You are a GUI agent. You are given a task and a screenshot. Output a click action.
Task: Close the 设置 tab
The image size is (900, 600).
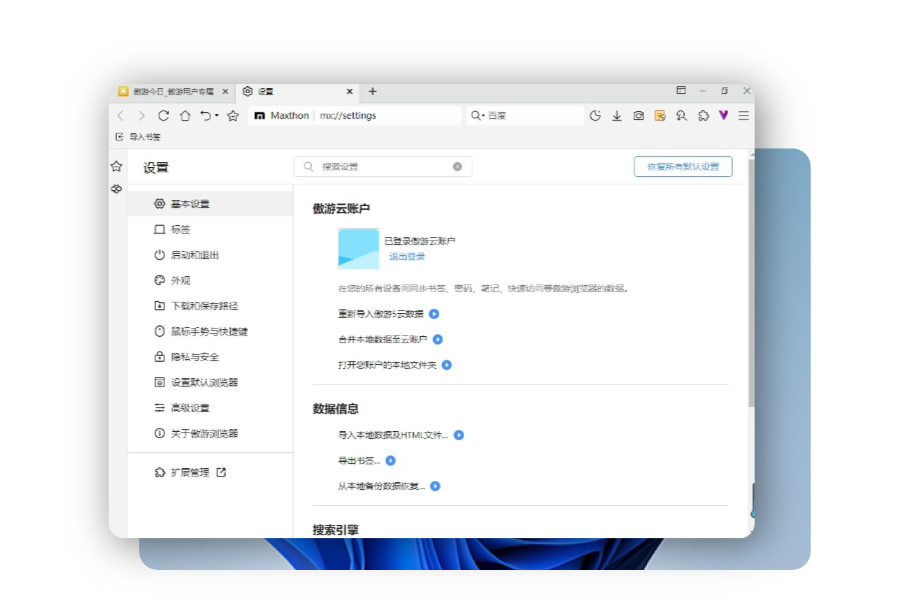(350, 91)
